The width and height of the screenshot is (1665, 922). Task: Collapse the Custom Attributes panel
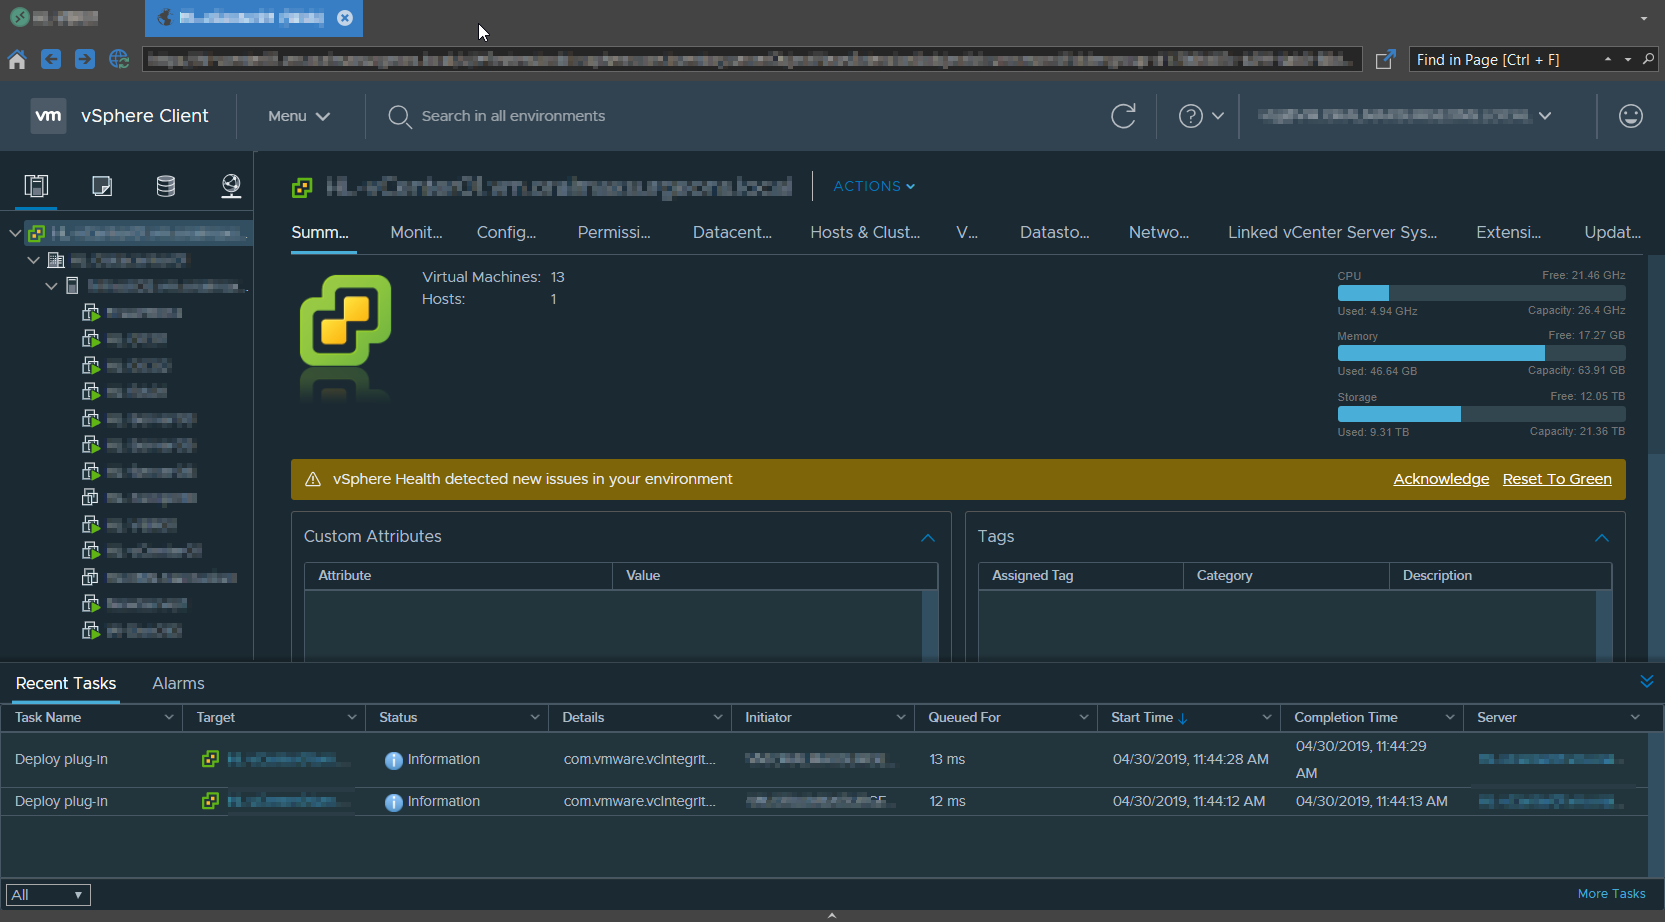coord(927,538)
